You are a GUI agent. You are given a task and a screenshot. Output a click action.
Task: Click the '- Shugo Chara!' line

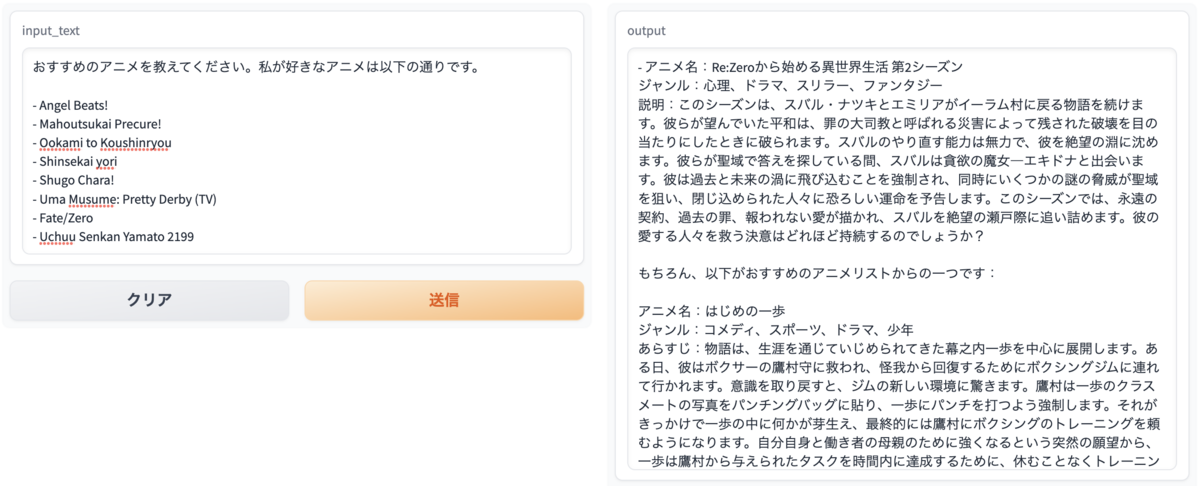click(x=73, y=181)
